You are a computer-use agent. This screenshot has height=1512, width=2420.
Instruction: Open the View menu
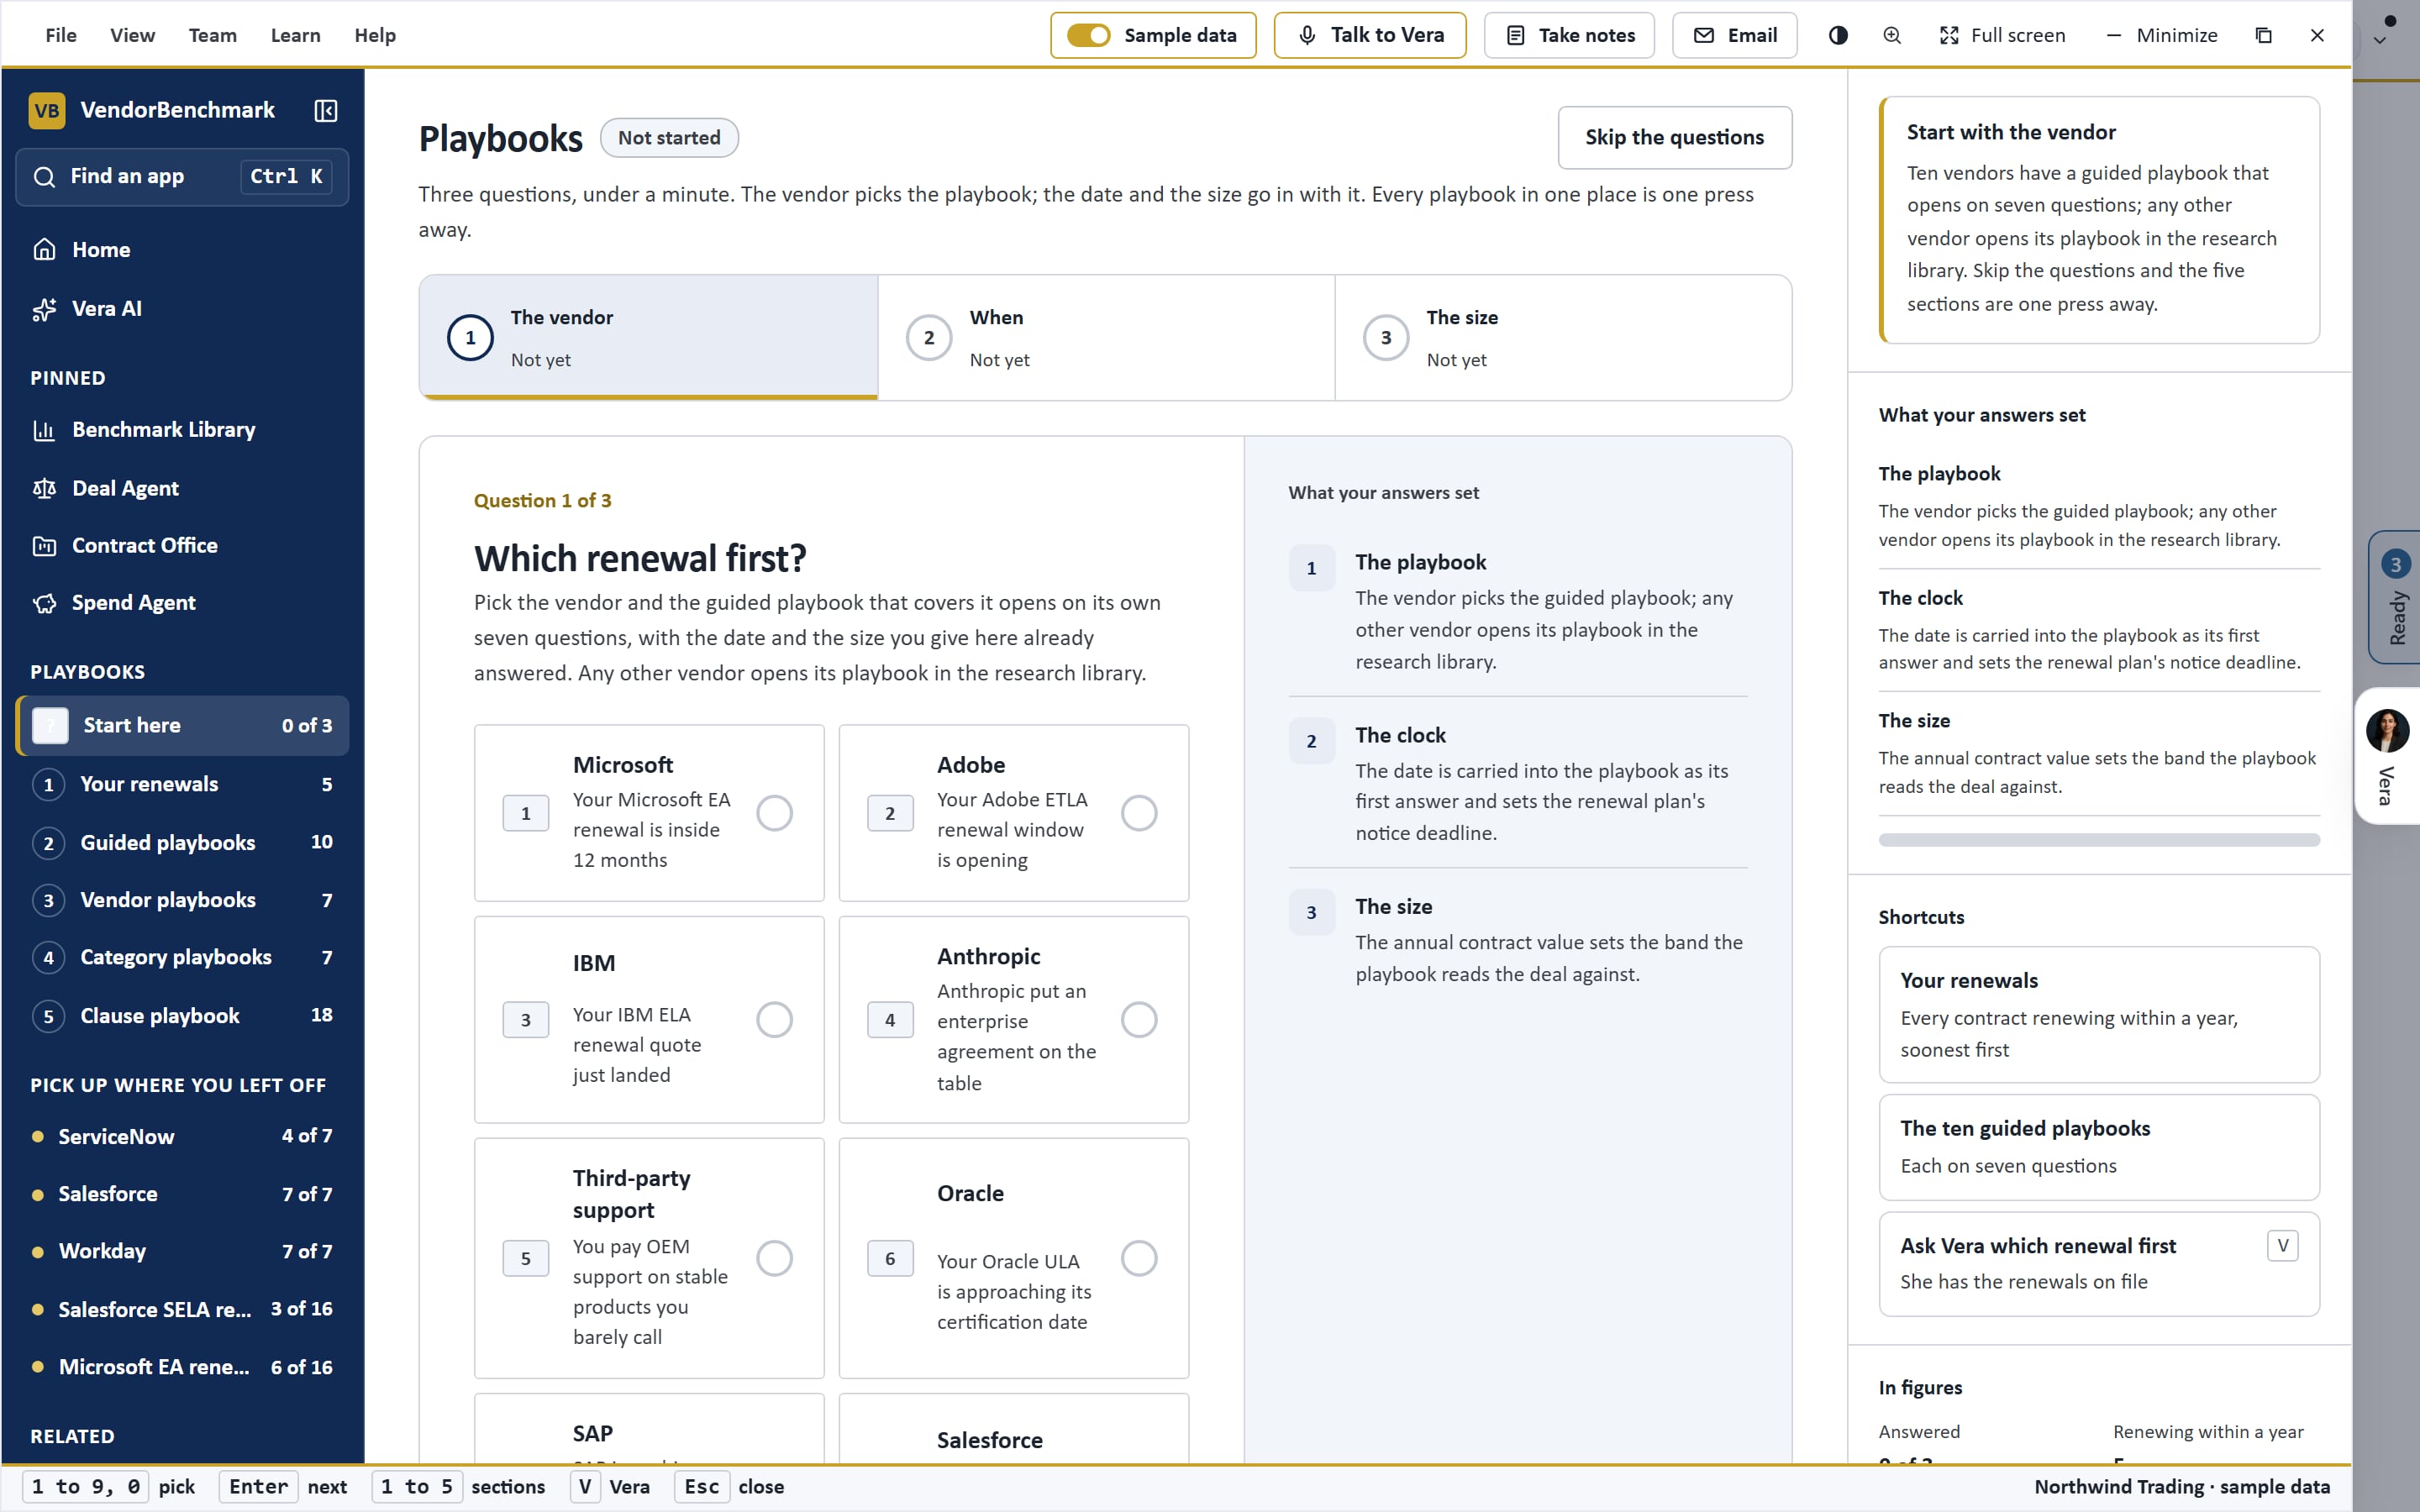(132, 35)
